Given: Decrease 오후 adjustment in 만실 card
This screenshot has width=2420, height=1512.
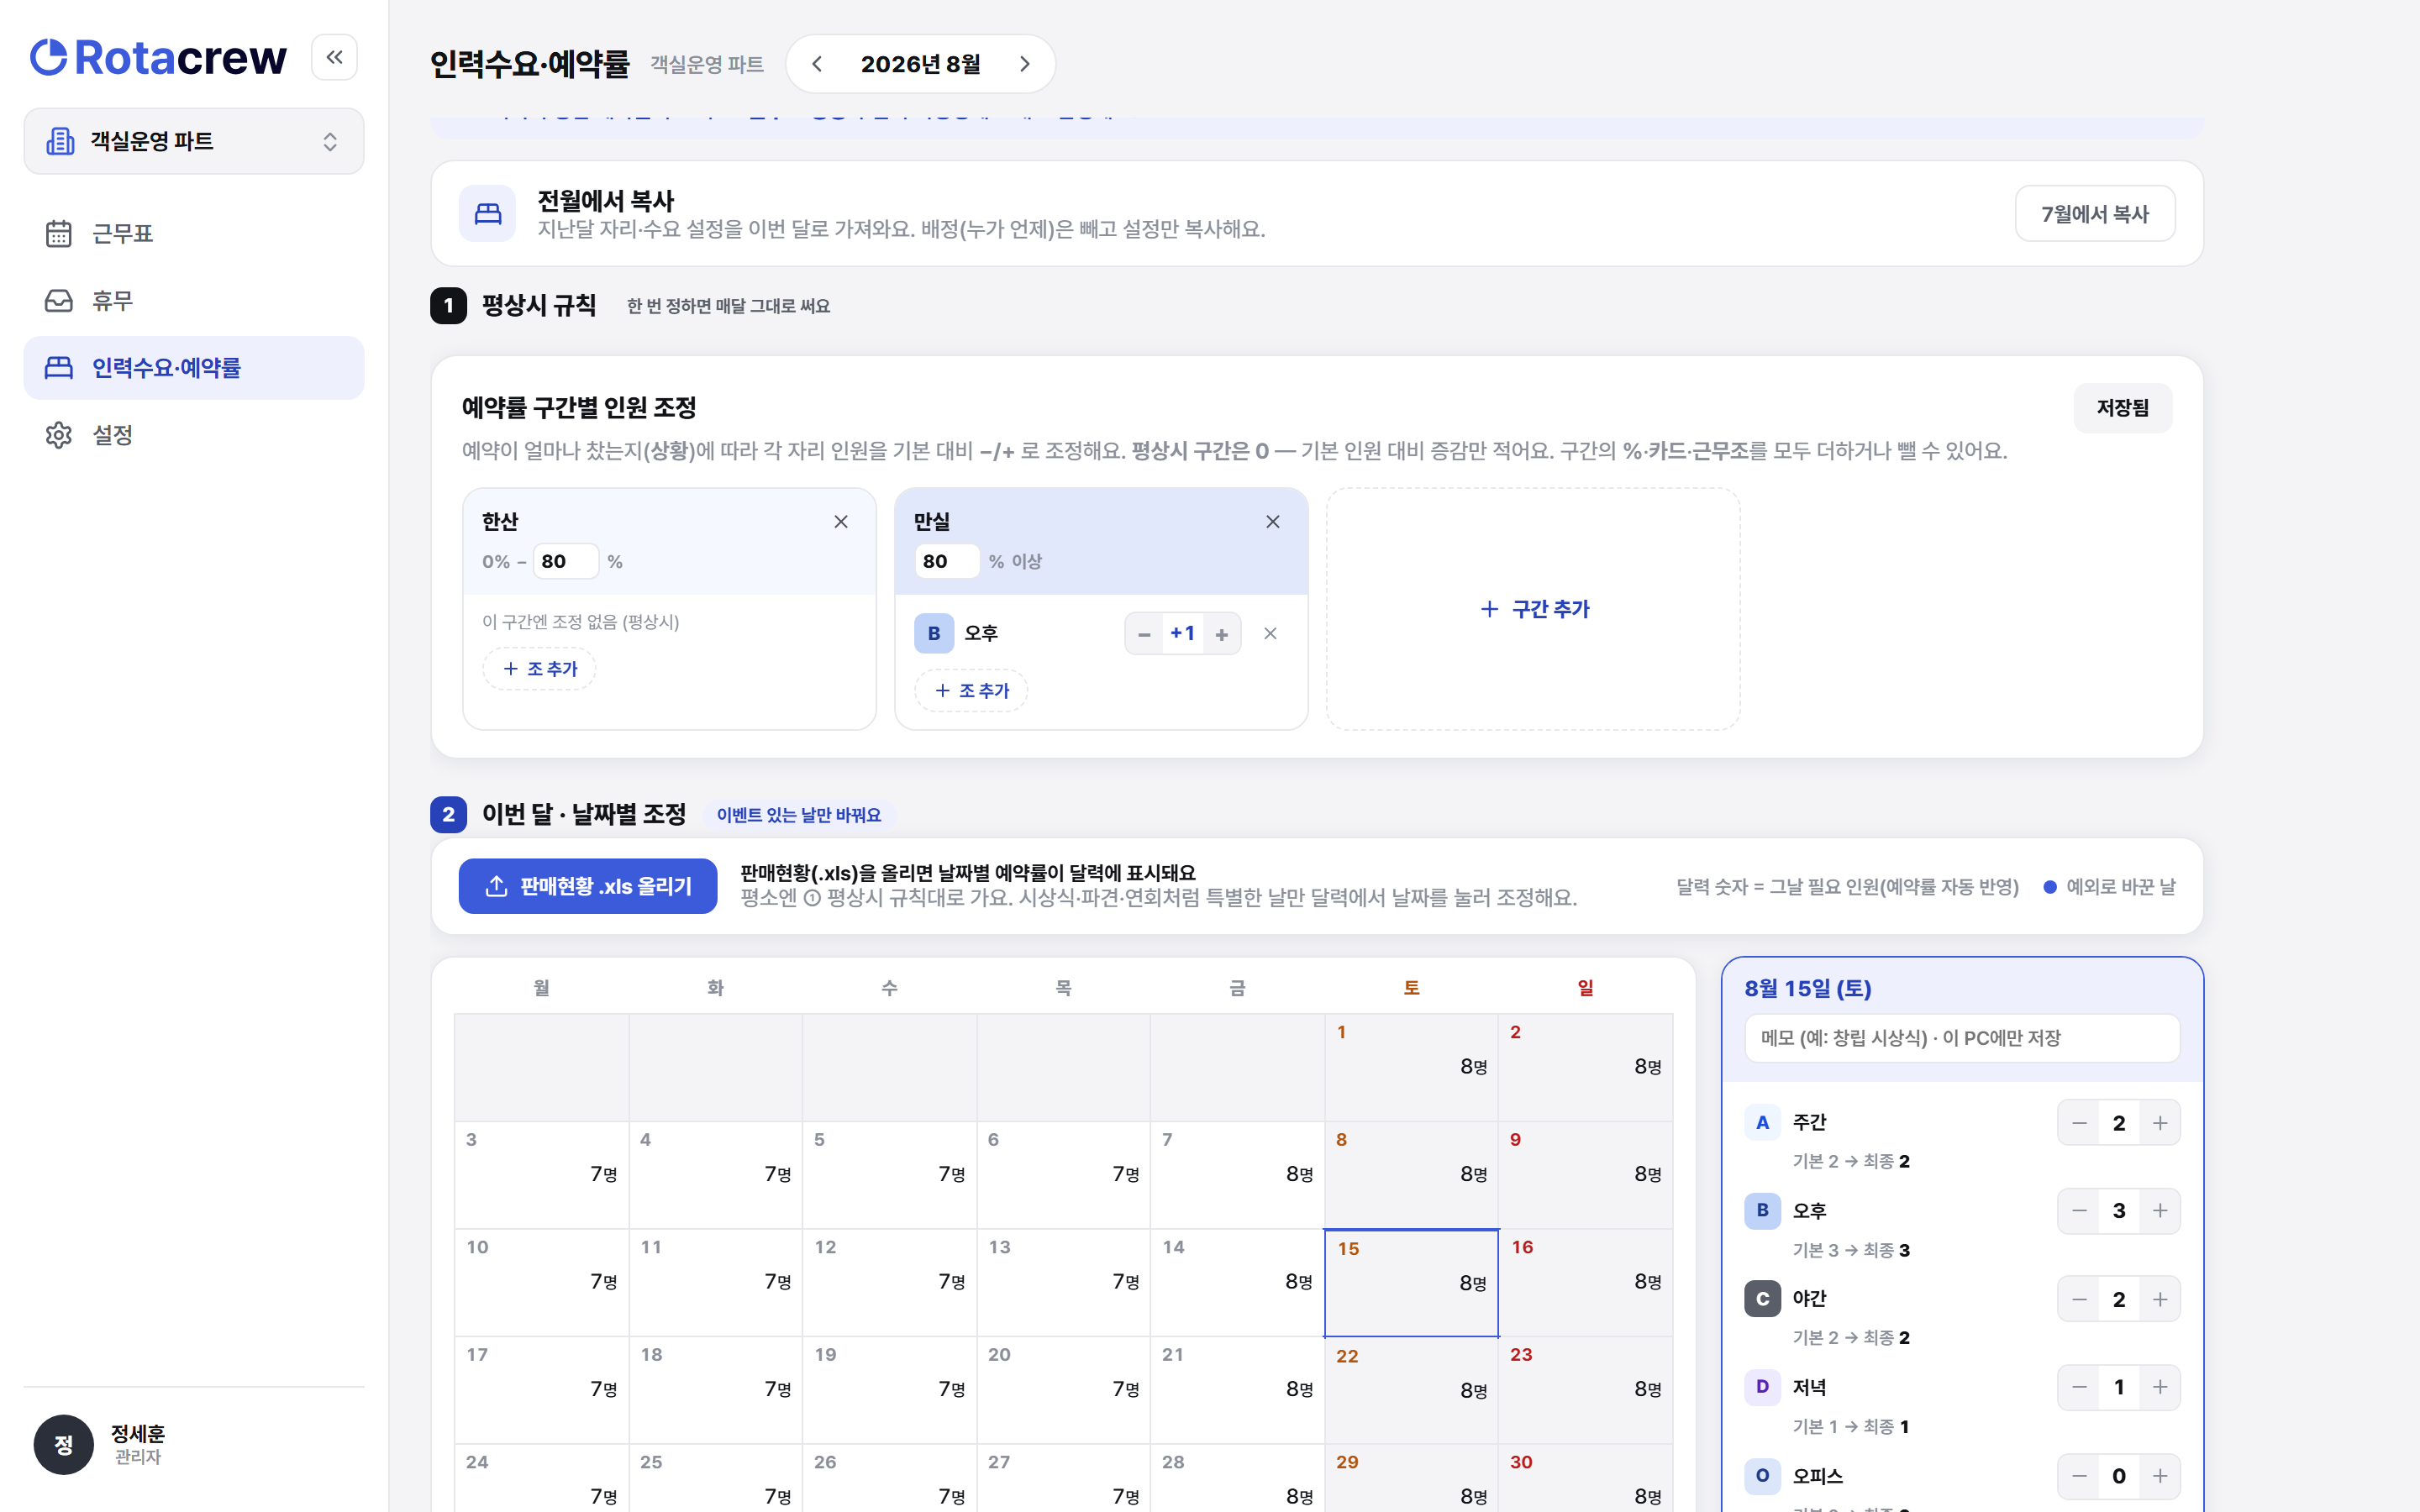Looking at the screenshot, I should 1144,634.
